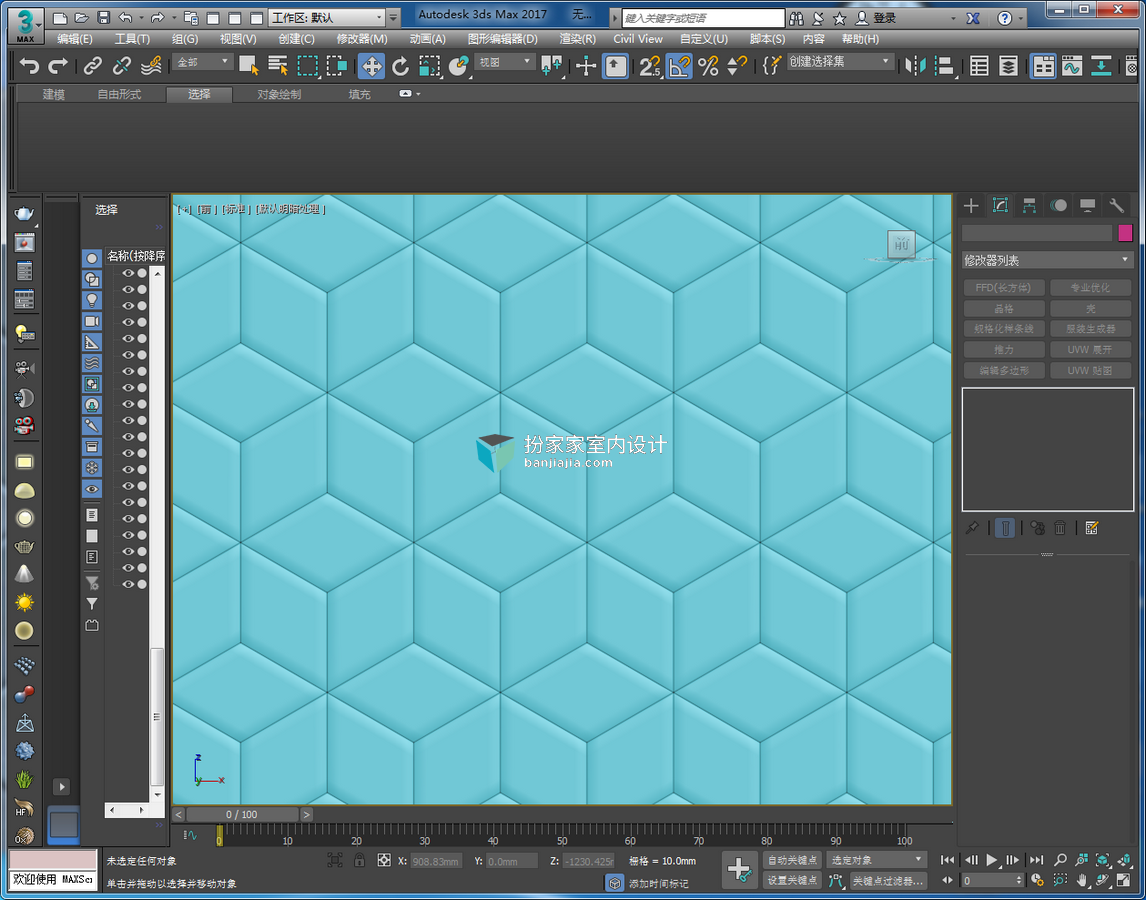Expand the 修改器列表 modifier list dropdown
Image resolution: width=1146 pixels, height=900 pixels.
[x=1047, y=260]
